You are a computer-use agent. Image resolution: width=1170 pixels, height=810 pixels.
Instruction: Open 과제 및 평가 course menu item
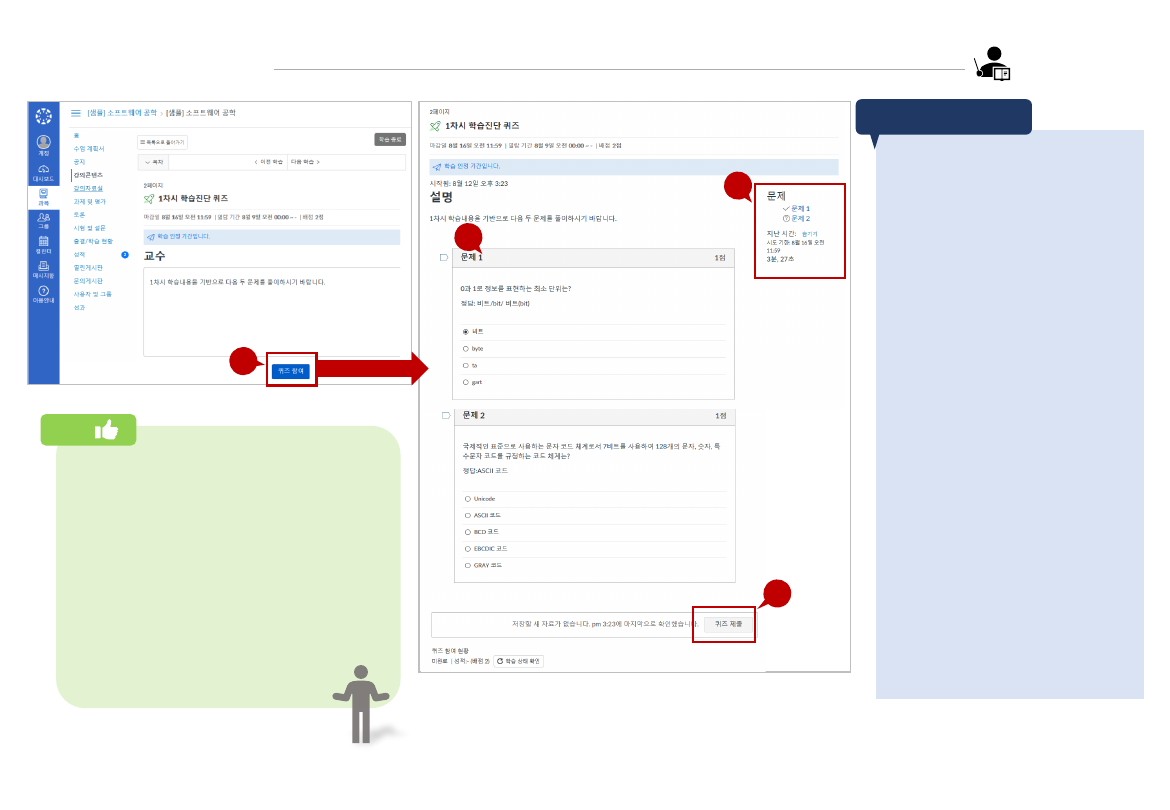90,201
